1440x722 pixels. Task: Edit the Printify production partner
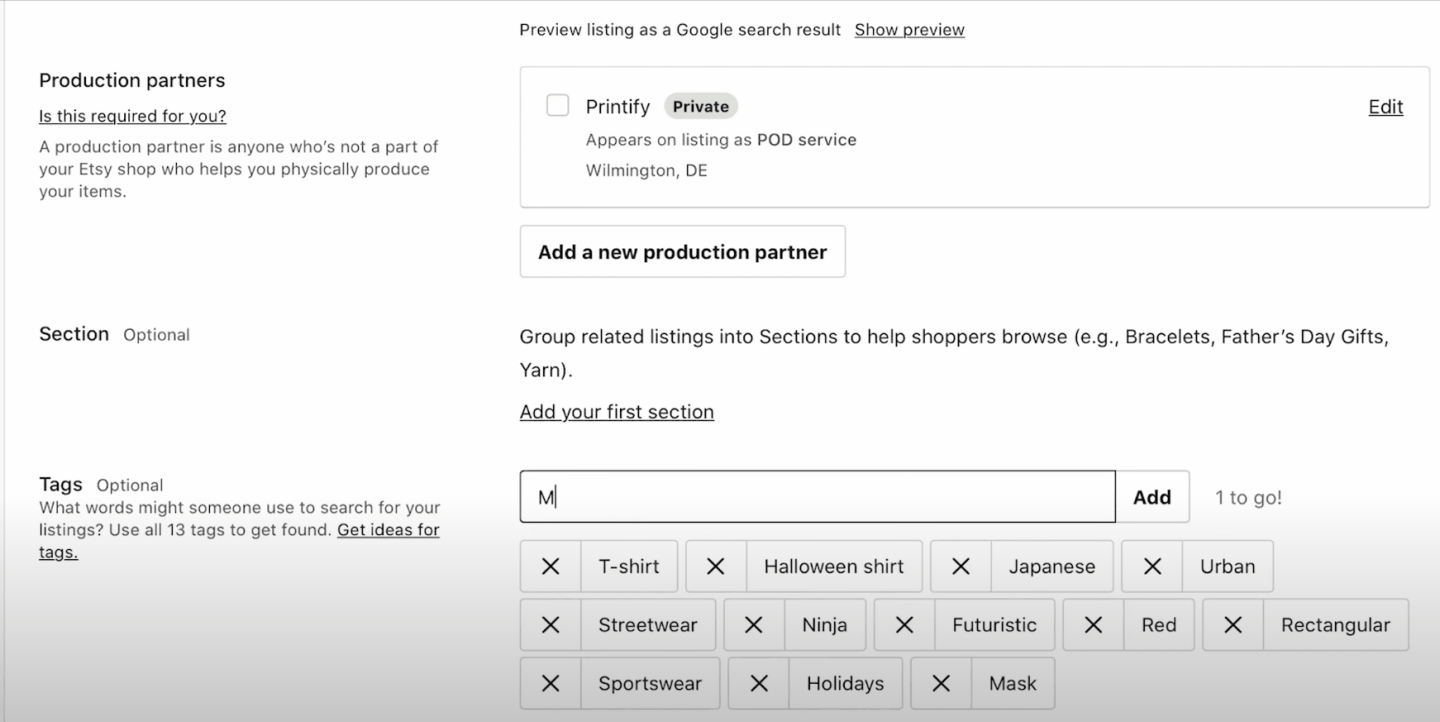[x=1385, y=107]
